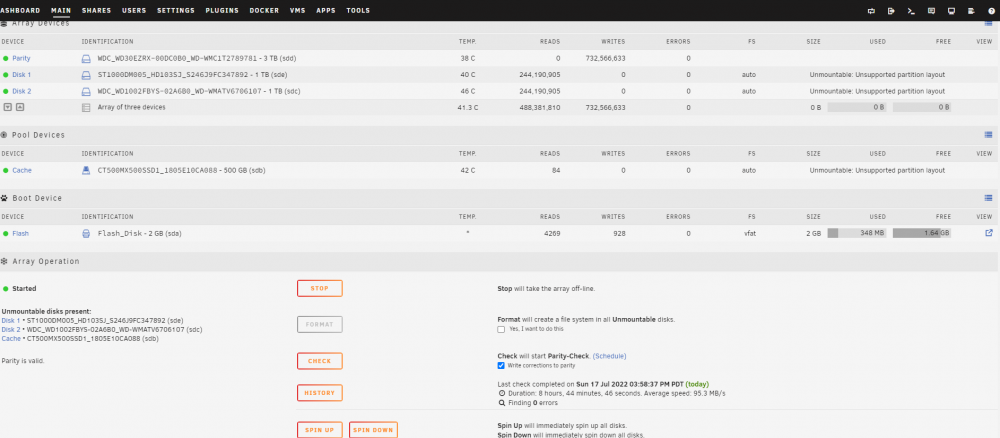
Task: Stop the array with STOP button
Action: (x=320, y=288)
